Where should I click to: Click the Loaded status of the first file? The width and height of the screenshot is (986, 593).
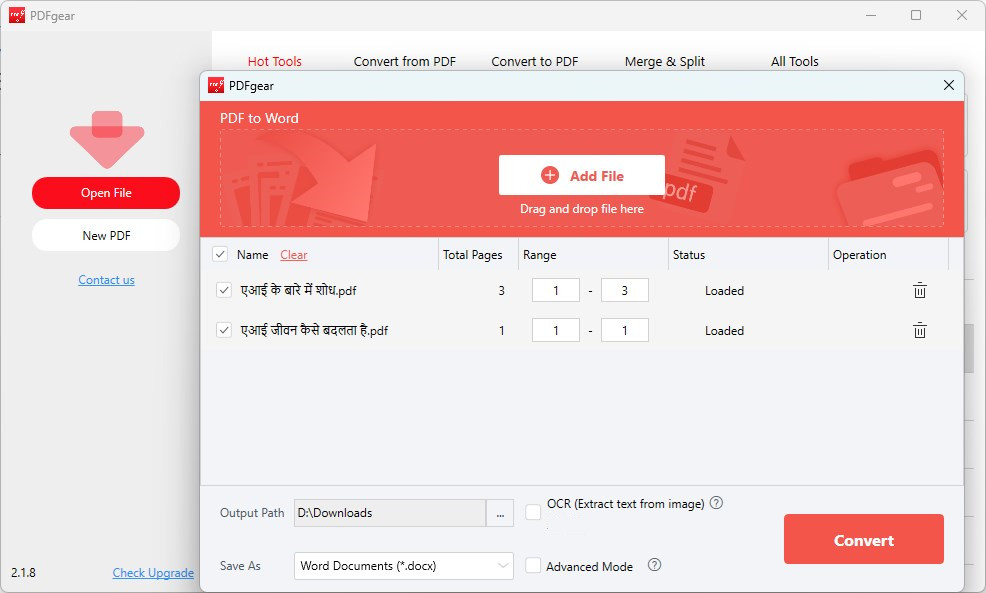coord(724,291)
